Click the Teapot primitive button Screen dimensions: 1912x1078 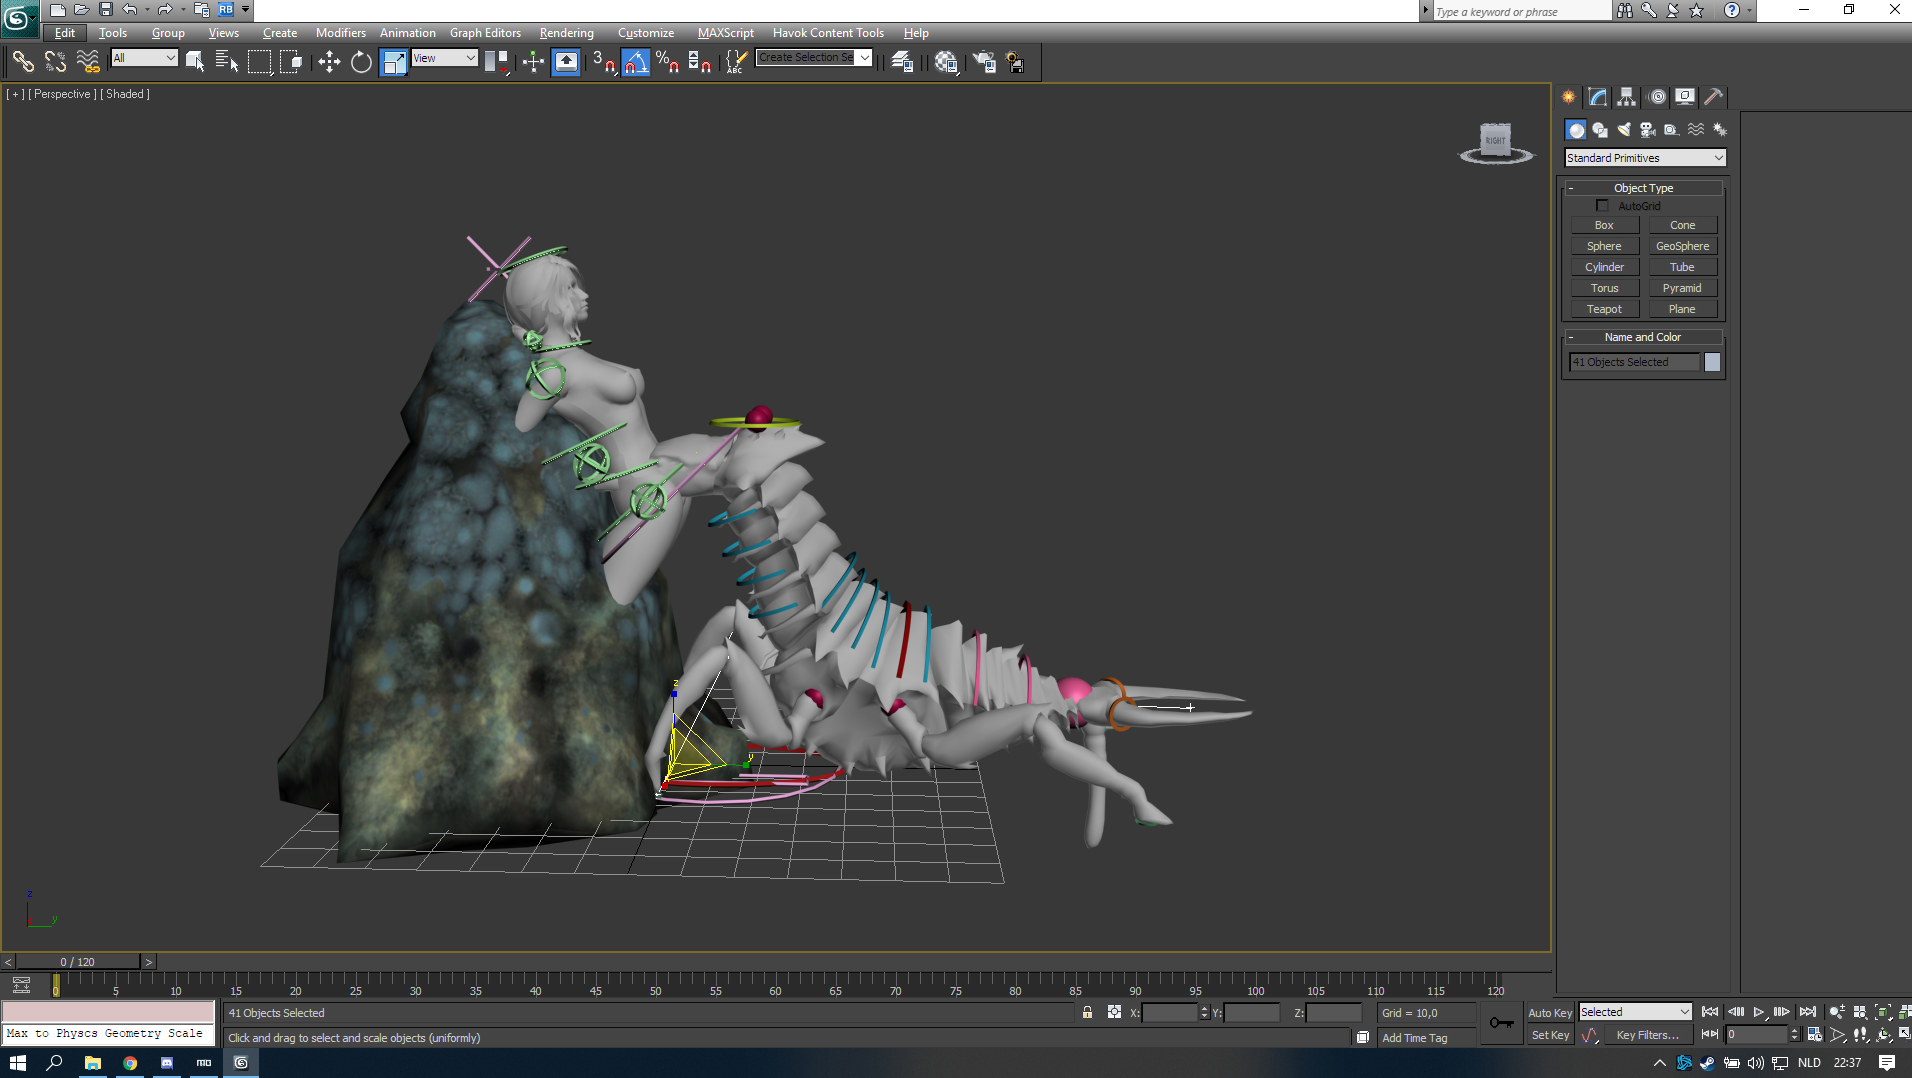click(1604, 309)
